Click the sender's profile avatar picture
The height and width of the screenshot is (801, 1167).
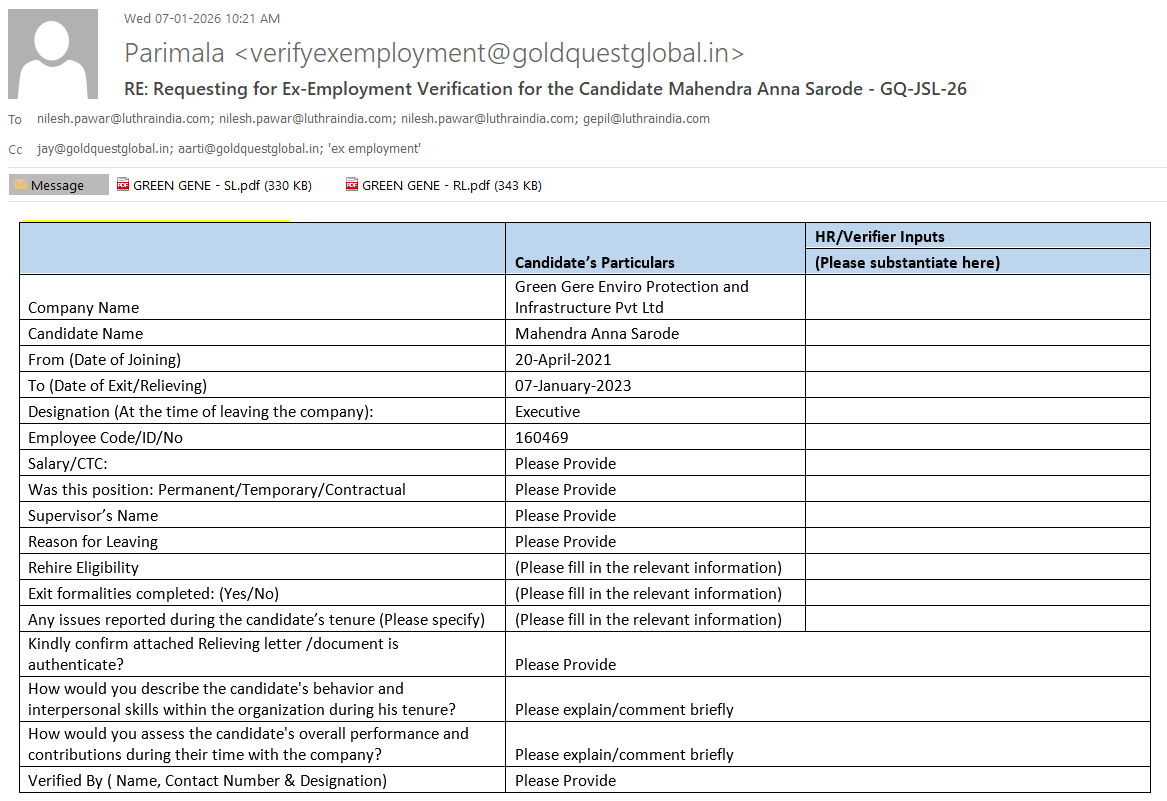point(53,54)
